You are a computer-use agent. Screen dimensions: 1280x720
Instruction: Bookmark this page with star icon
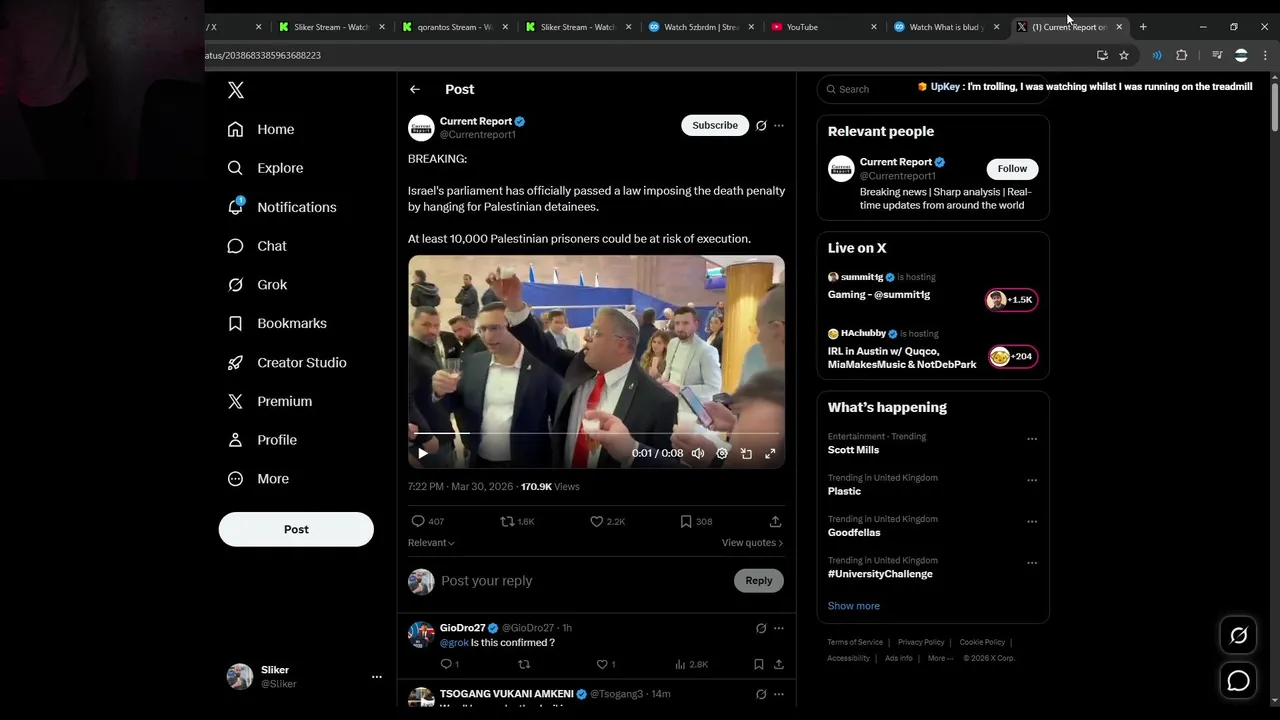pyautogui.click(x=1124, y=55)
